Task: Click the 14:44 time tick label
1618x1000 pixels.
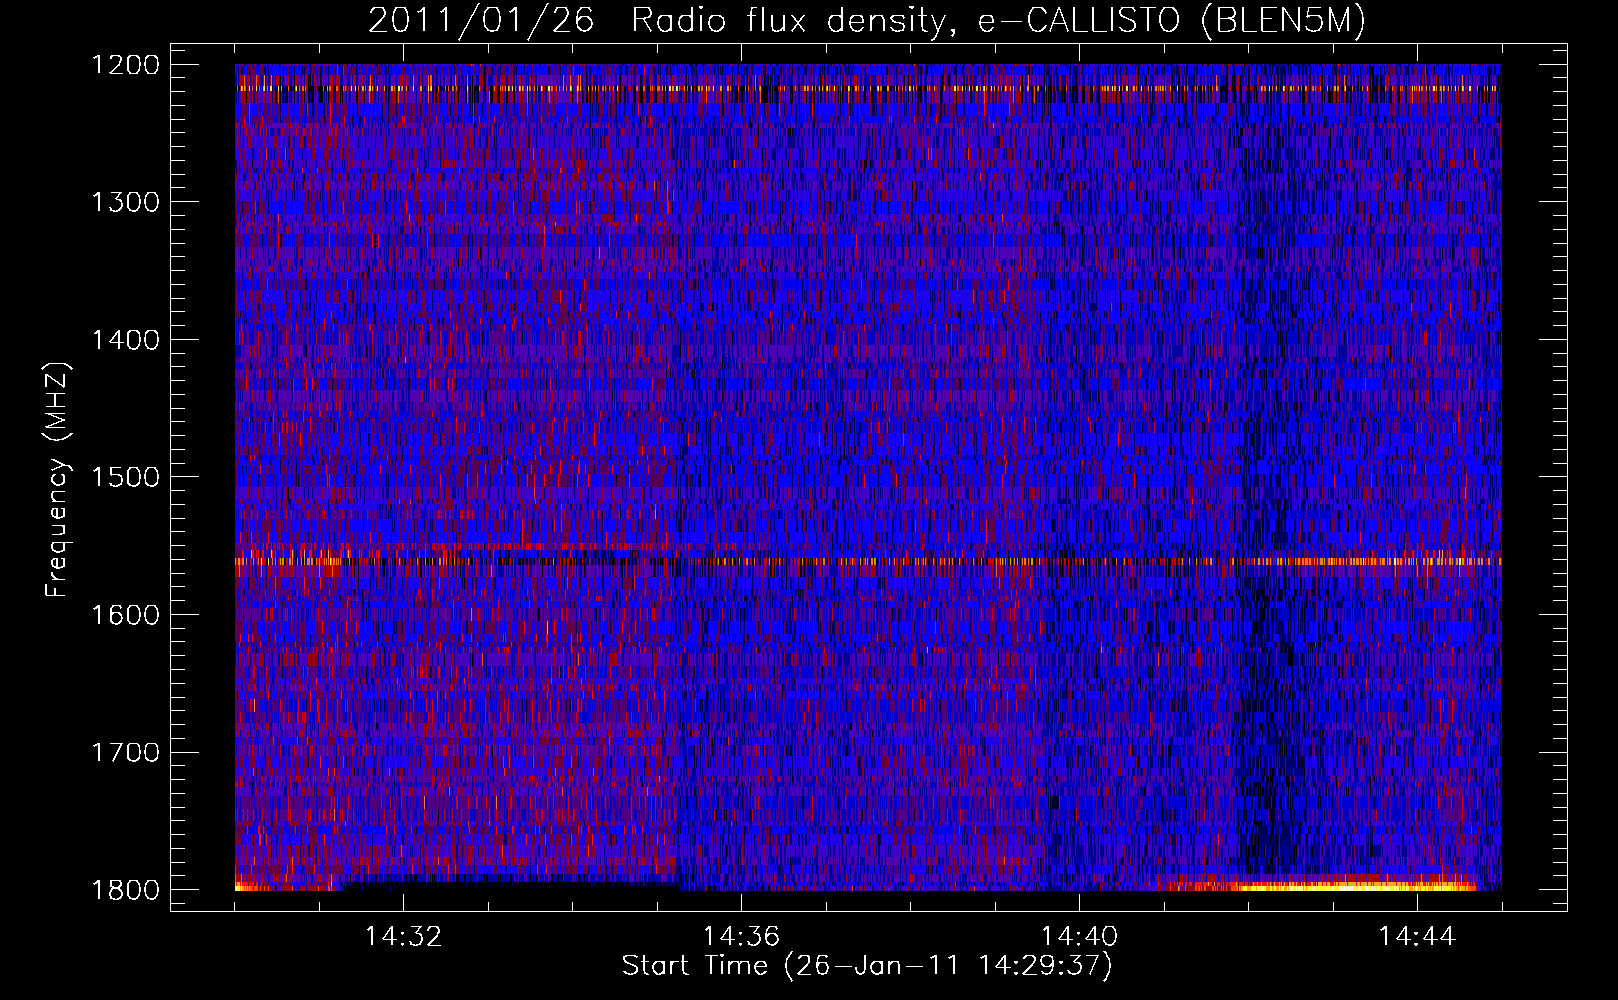Action: [x=1417, y=937]
